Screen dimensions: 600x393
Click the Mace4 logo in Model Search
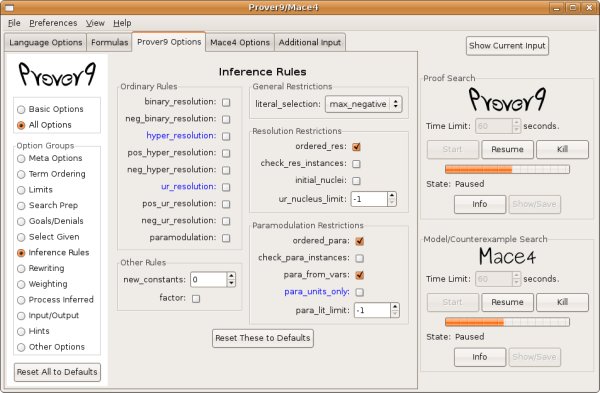507,256
